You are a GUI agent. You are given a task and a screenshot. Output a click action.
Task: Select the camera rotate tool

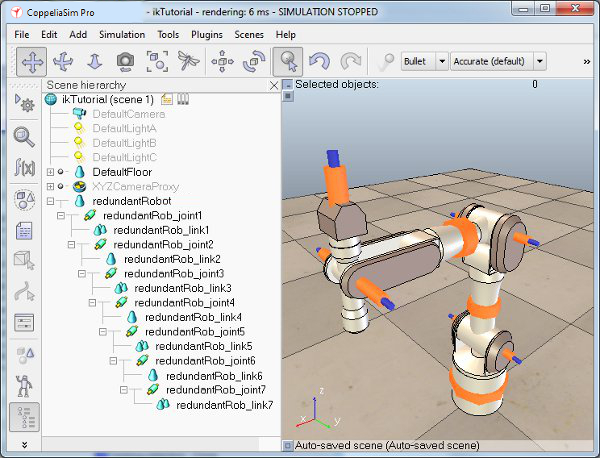(63, 61)
